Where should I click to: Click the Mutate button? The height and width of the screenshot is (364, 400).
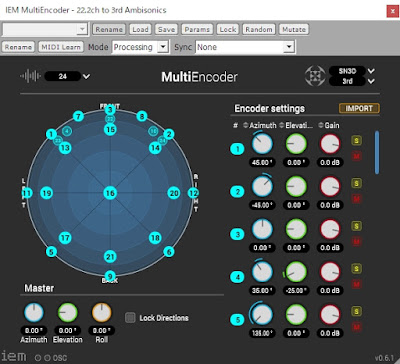click(294, 29)
